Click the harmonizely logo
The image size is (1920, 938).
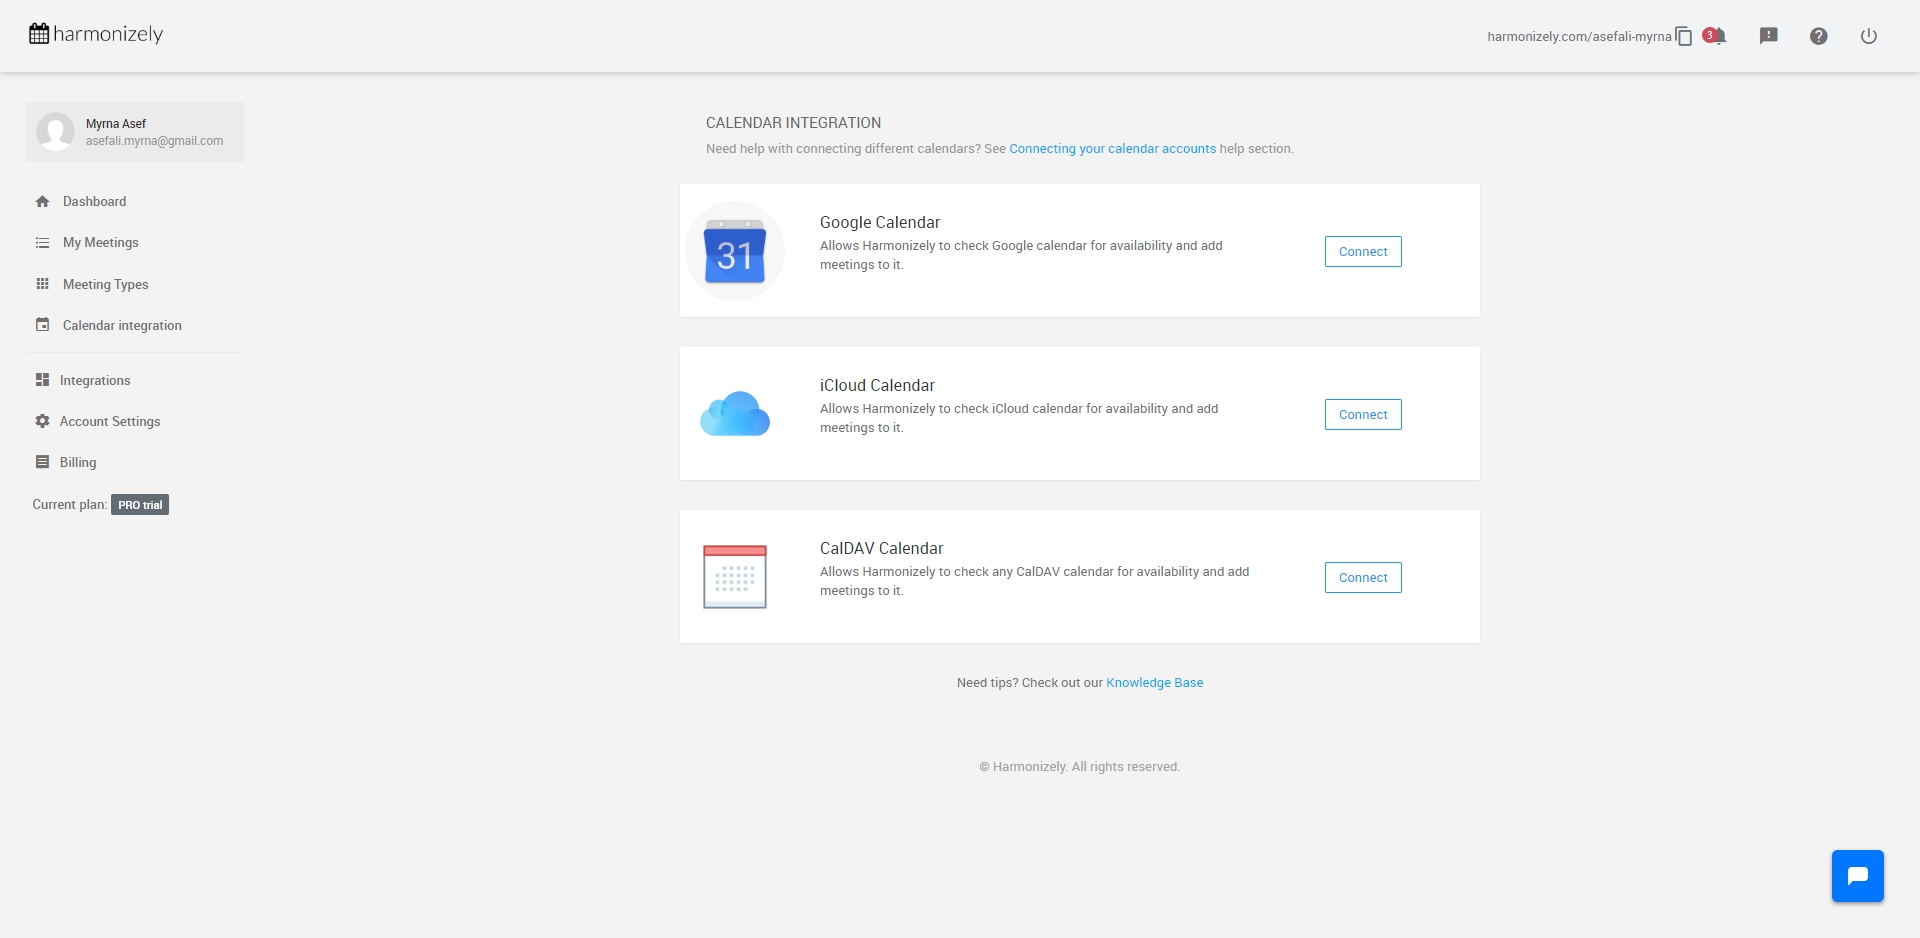pos(96,34)
